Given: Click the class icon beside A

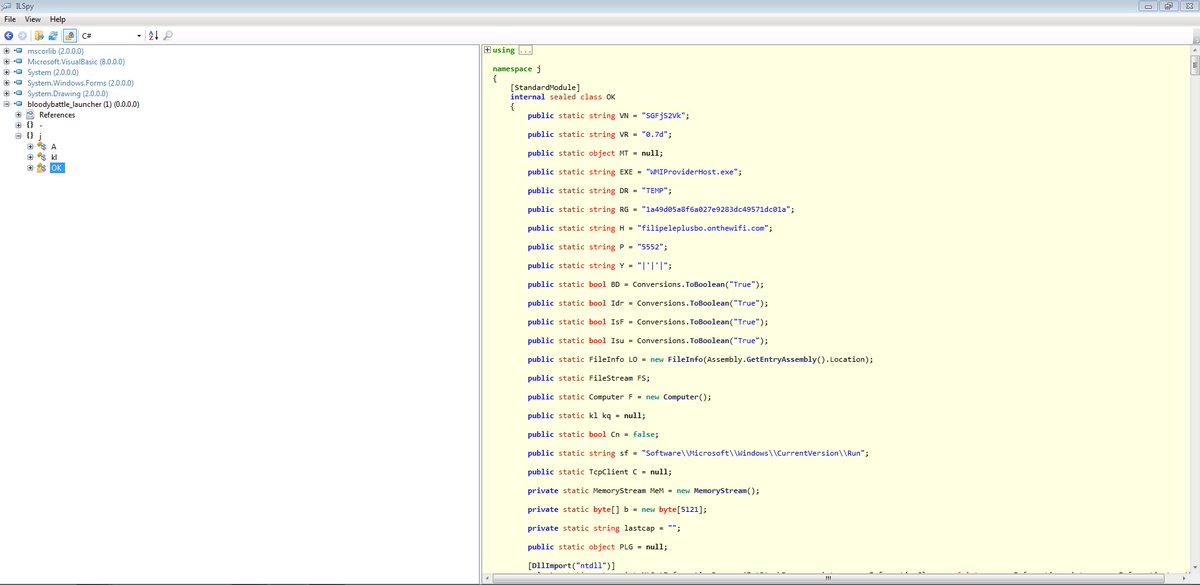Looking at the screenshot, I should (42, 147).
